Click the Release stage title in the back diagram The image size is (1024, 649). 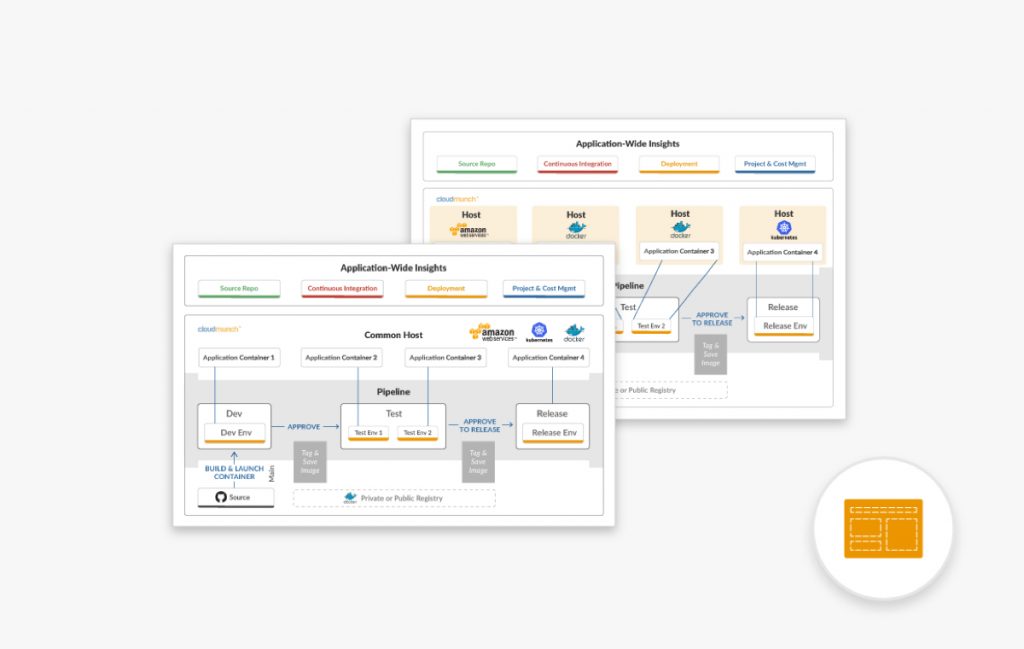click(x=783, y=308)
